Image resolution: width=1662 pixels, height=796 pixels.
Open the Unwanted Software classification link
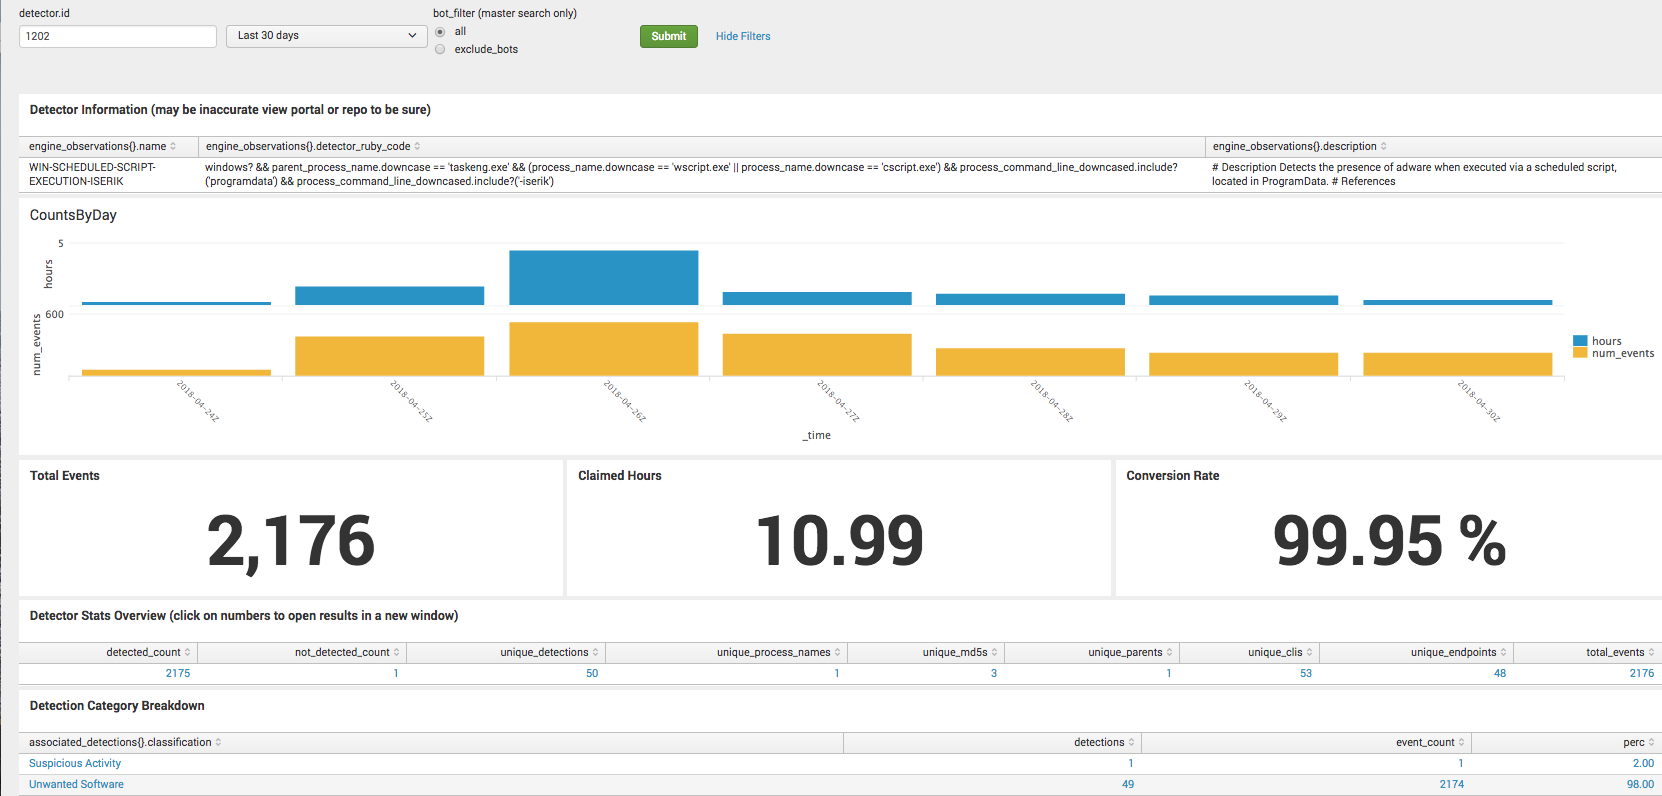(76, 785)
